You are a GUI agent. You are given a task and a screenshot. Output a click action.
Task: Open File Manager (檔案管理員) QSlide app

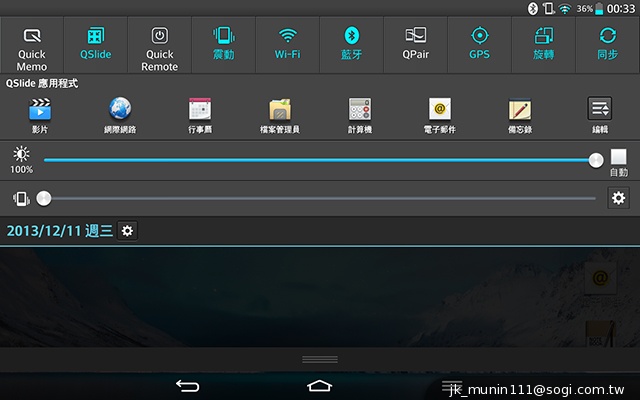280,115
